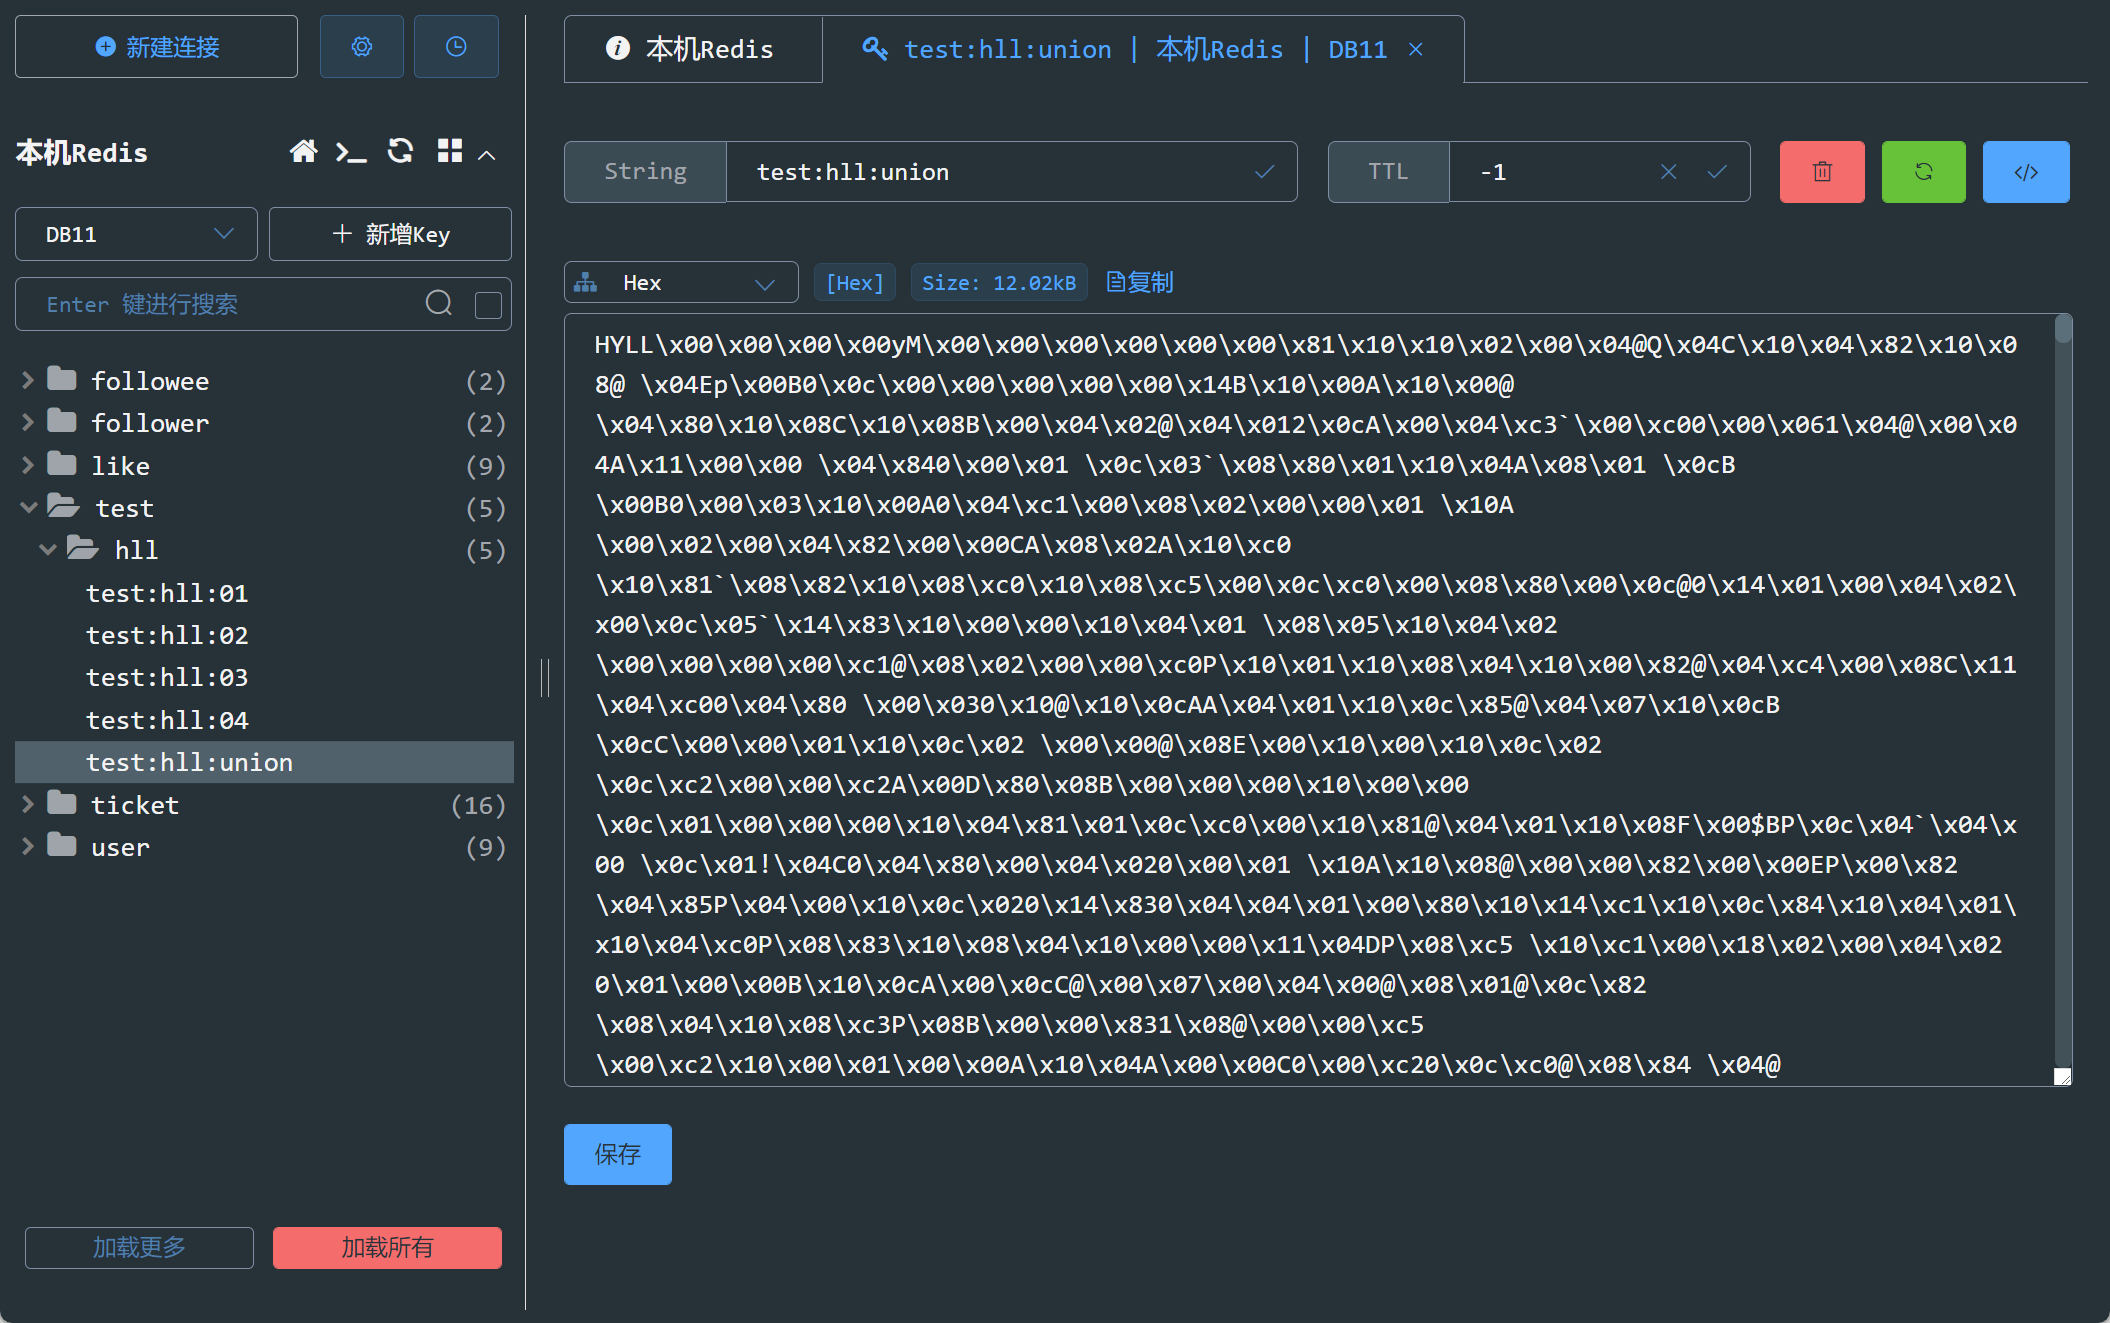The width and height of the screenshot is (2110, 1323).
Task: Switch to the 本机Redis info tab
Action: 693,49
